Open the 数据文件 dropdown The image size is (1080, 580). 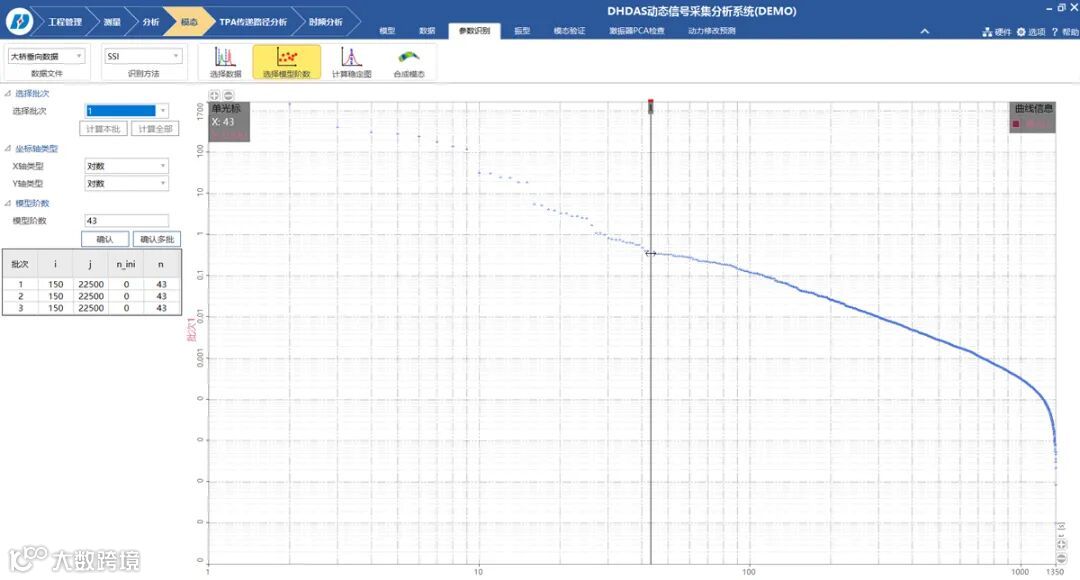pyautogui.click(x=46, y=56)
